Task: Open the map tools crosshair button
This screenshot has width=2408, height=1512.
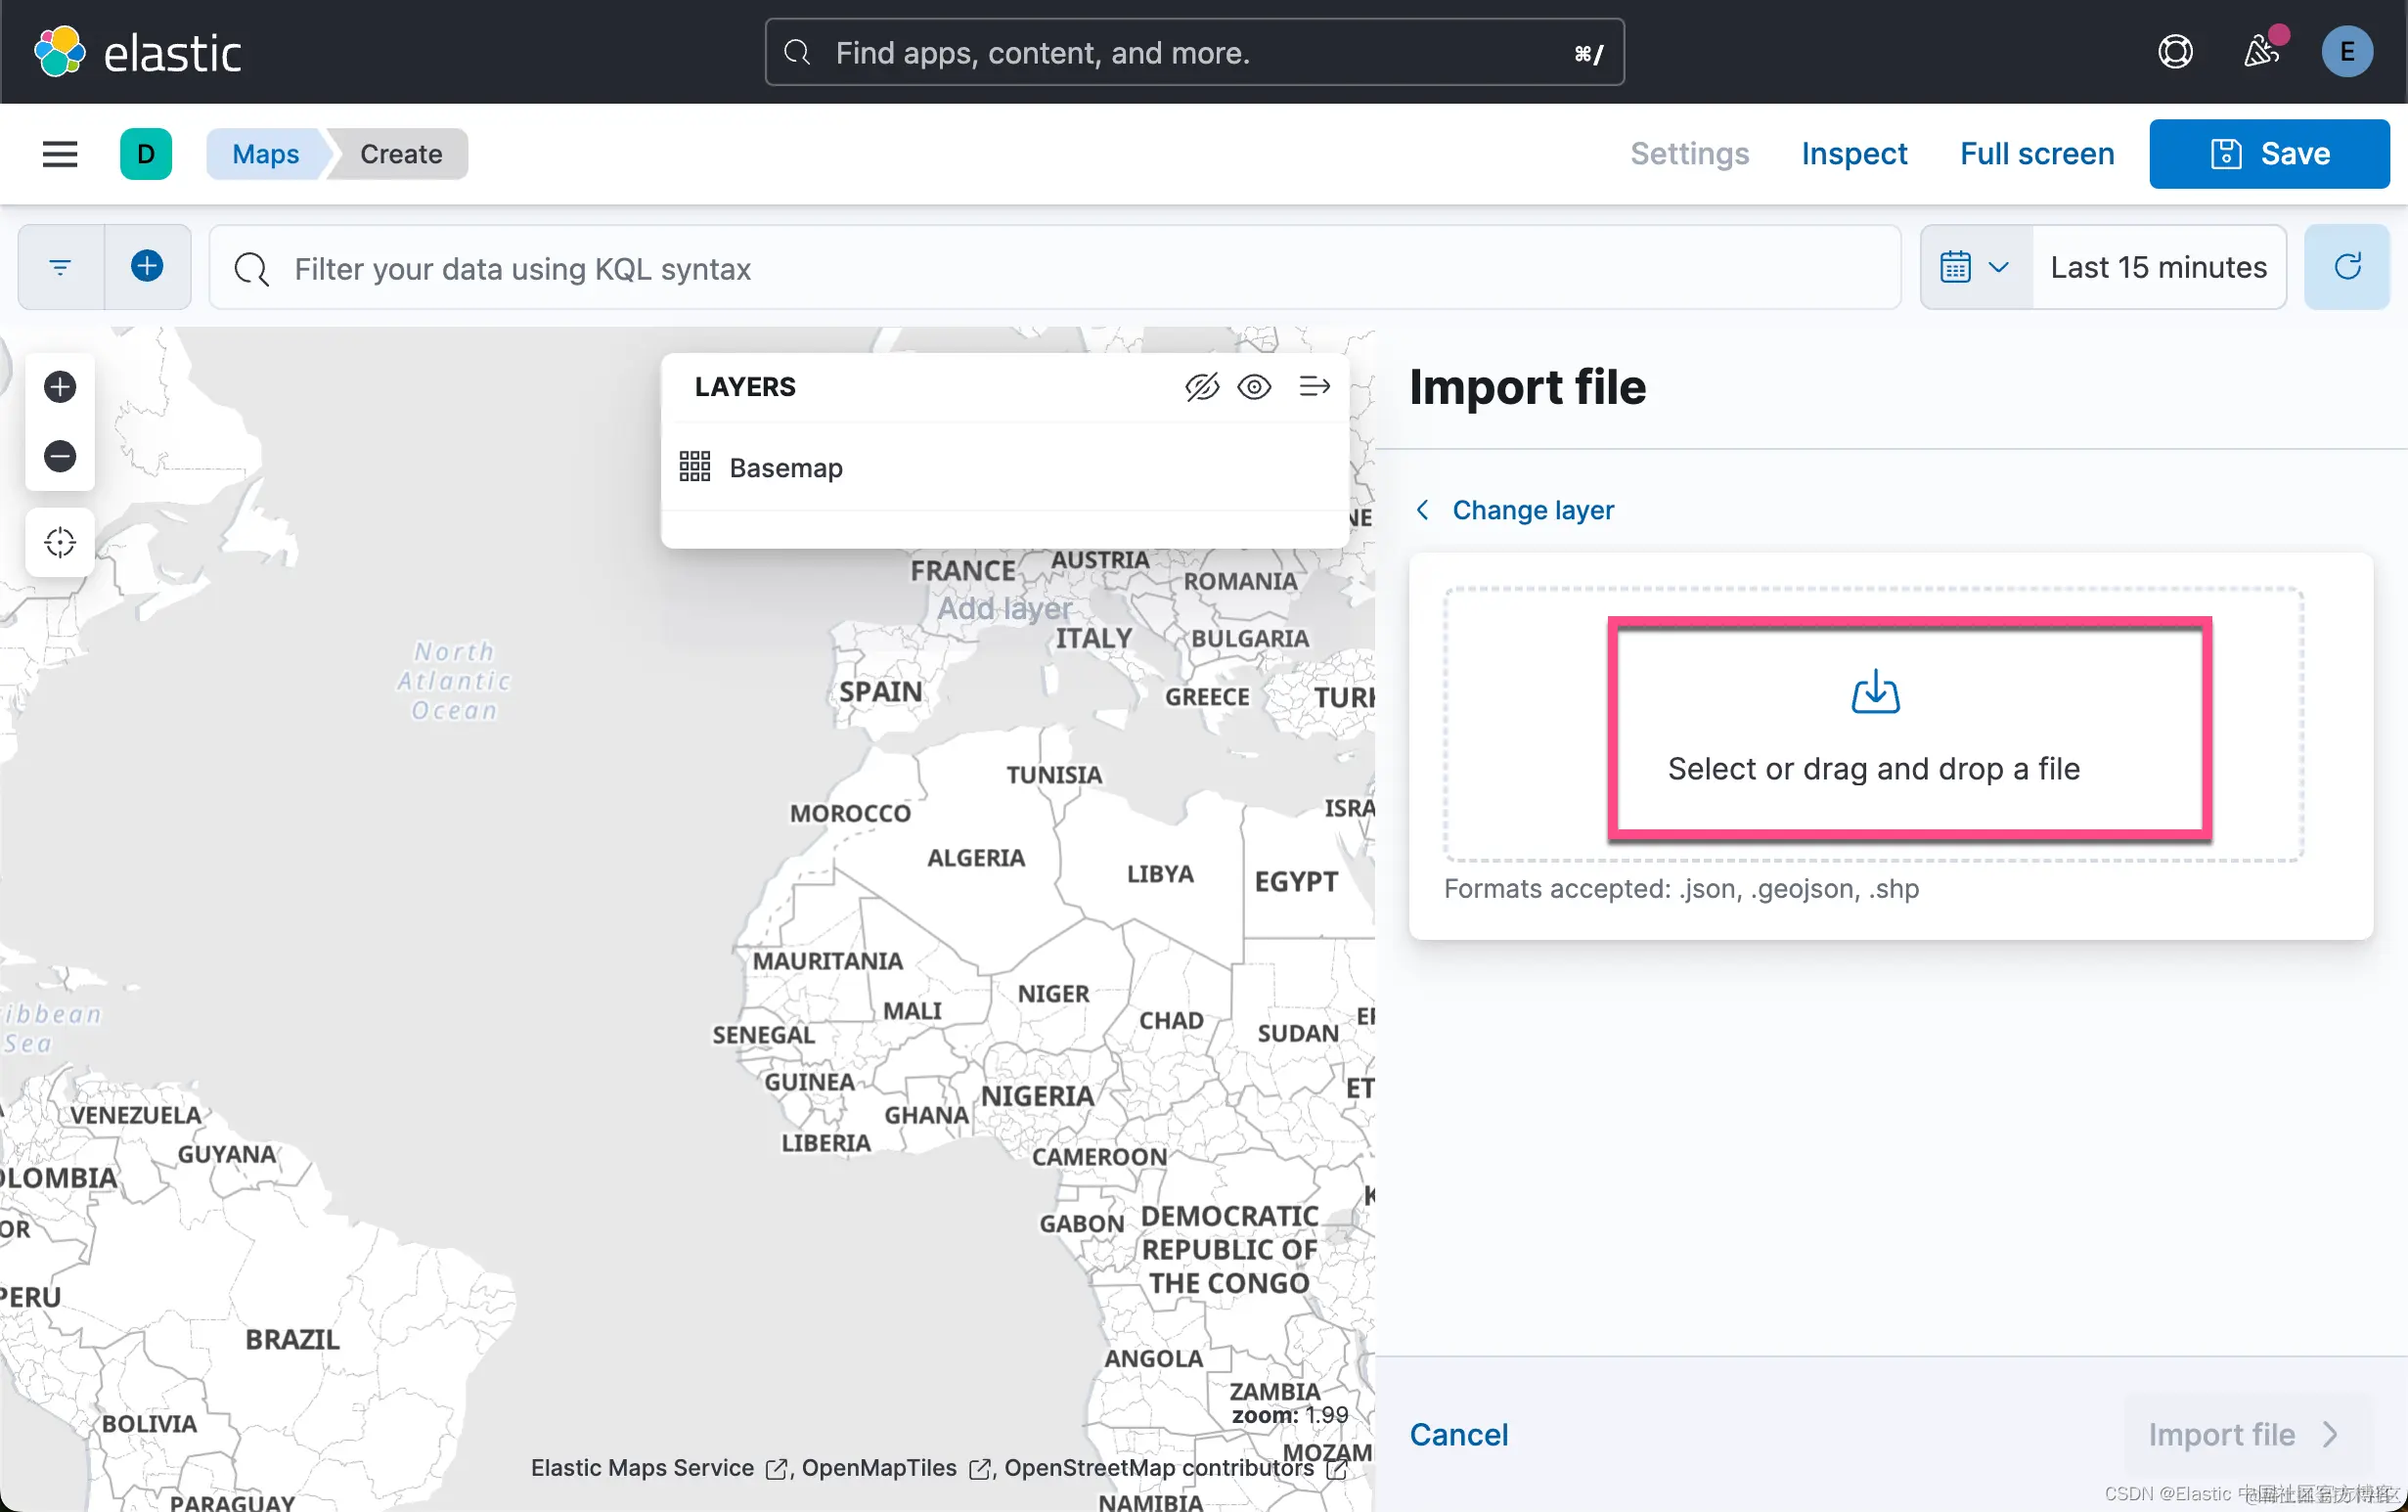Action: [x=60, y=542]
